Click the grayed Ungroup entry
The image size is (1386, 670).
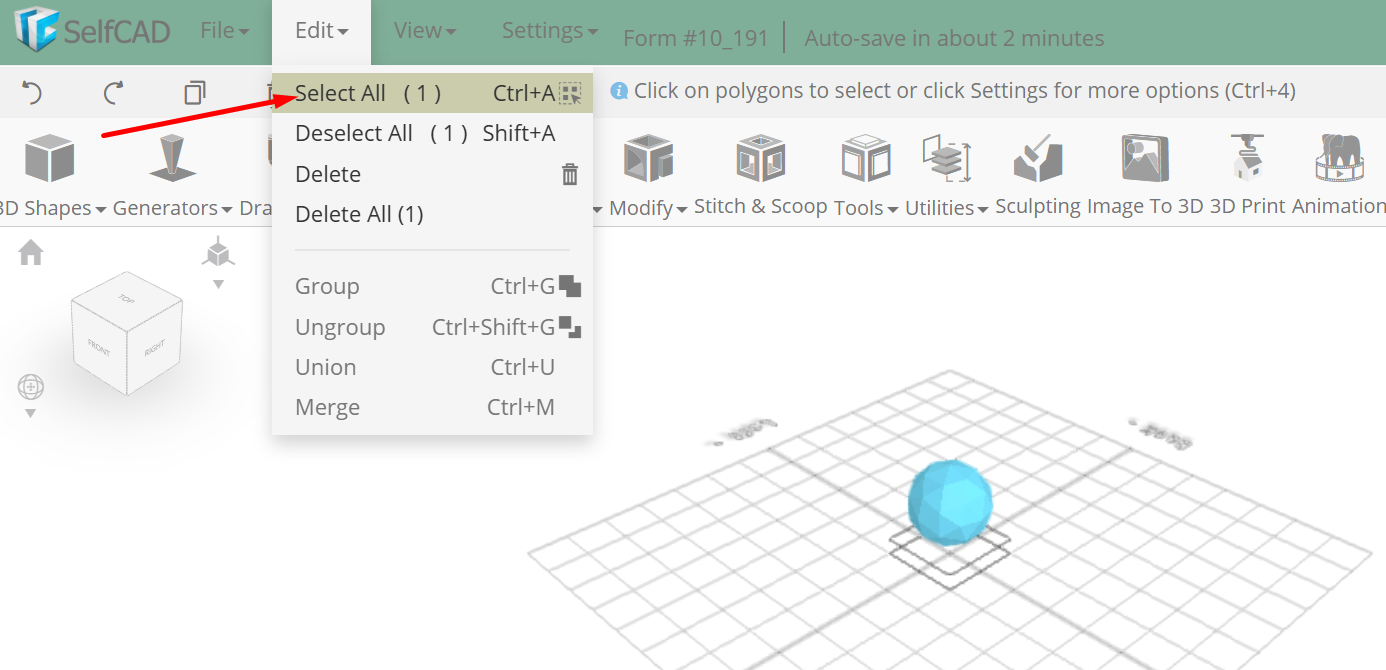[432, 327]
